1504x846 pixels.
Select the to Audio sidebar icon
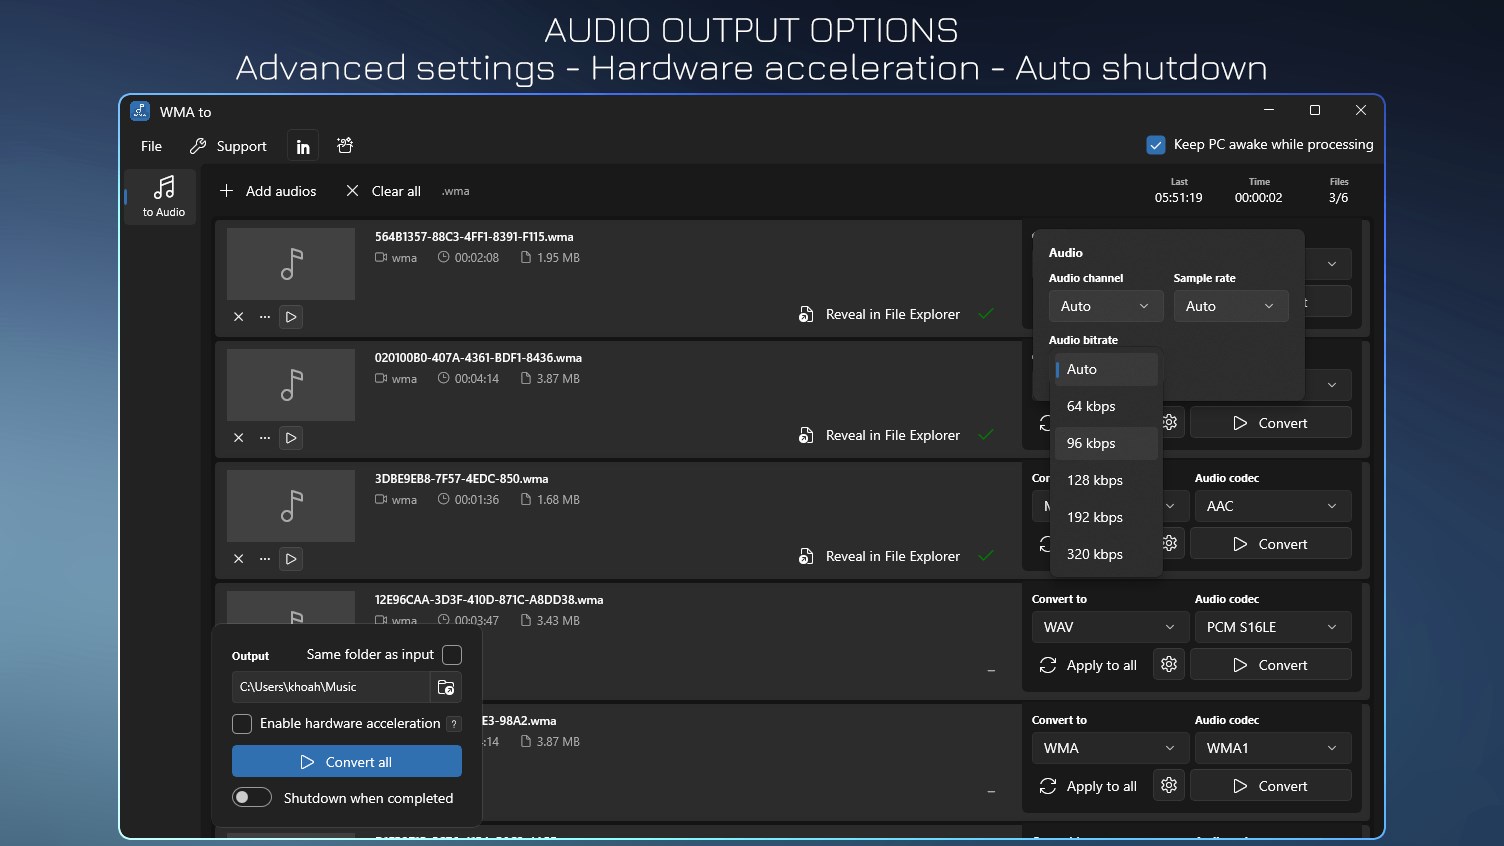(x=164, y=196)
